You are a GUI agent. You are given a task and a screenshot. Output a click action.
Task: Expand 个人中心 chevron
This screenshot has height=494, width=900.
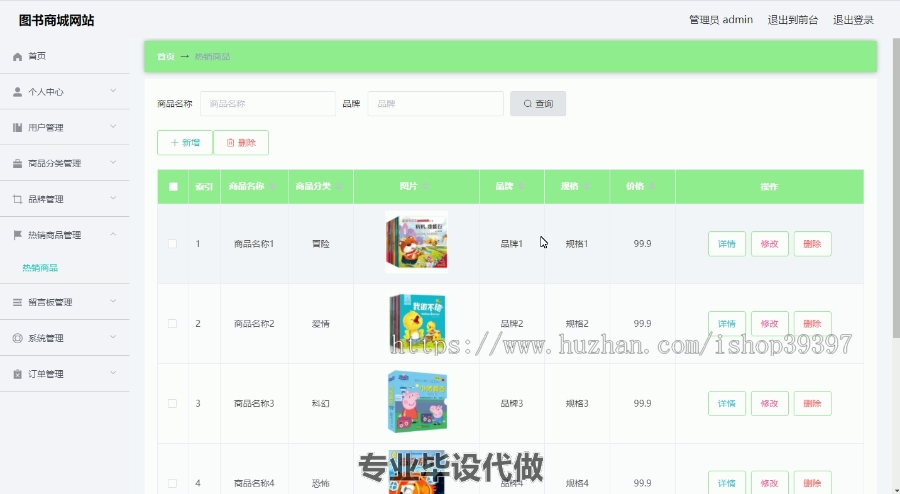tap(113, 91)
